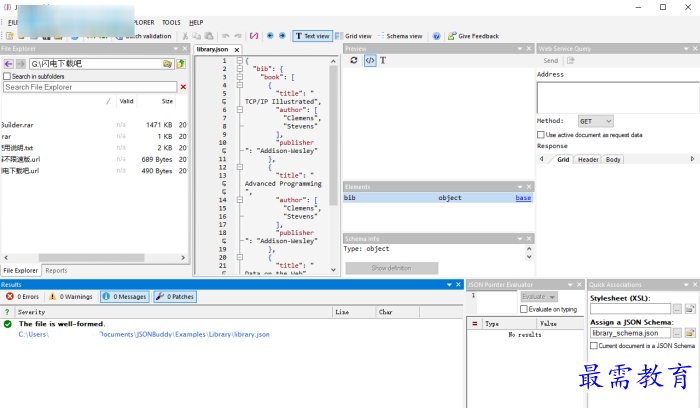Screen dimensions: 700x408
Task: Toggle the 0 Warnings filter
Action: tap(71, 296)
